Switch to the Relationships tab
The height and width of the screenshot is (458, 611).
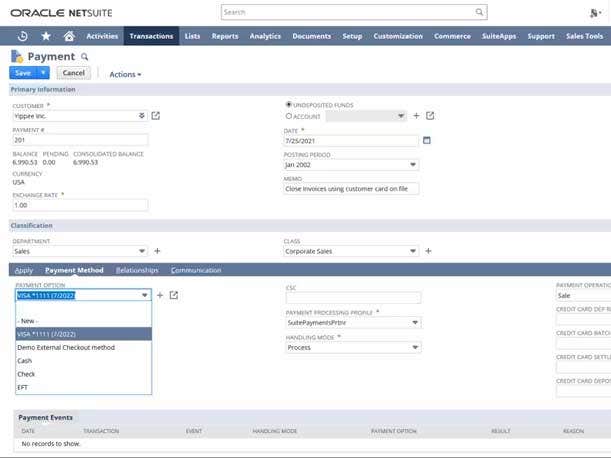(x=137, y=270)
